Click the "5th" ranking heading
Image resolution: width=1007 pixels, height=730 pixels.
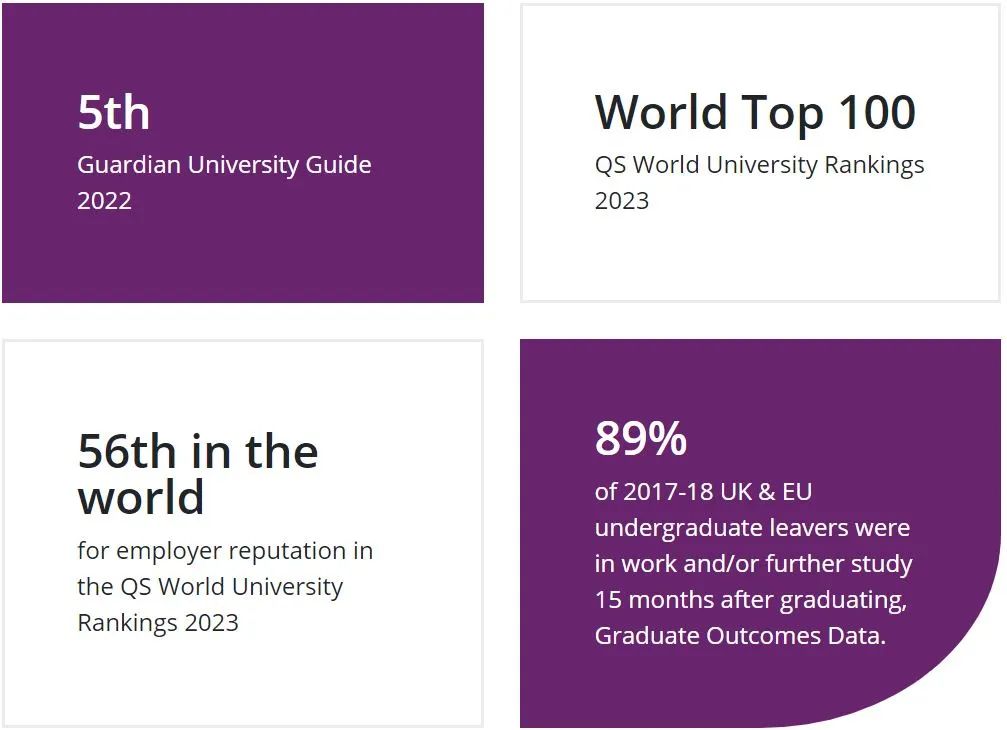click(114, 112)
